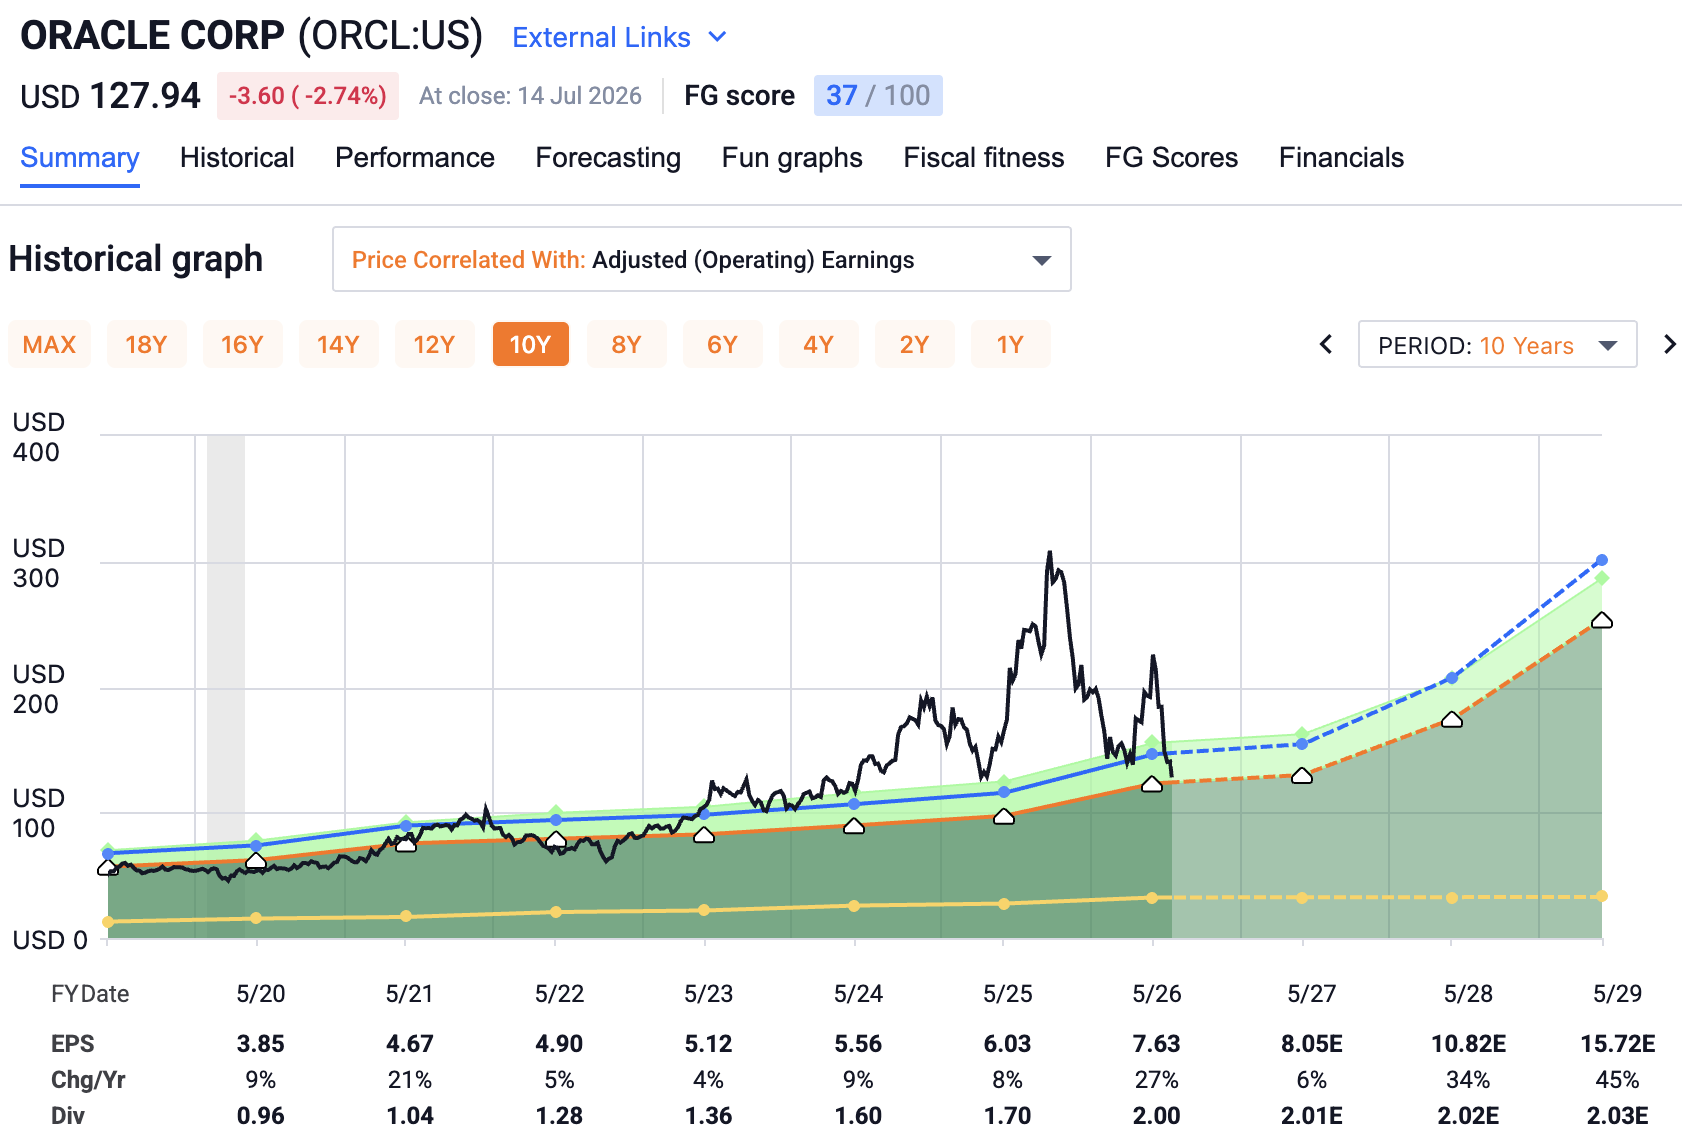Viewport: 1682px width, 1142px height.
Task: Click the EPS estimate 15.72E
Action: click(1618, 1044)
